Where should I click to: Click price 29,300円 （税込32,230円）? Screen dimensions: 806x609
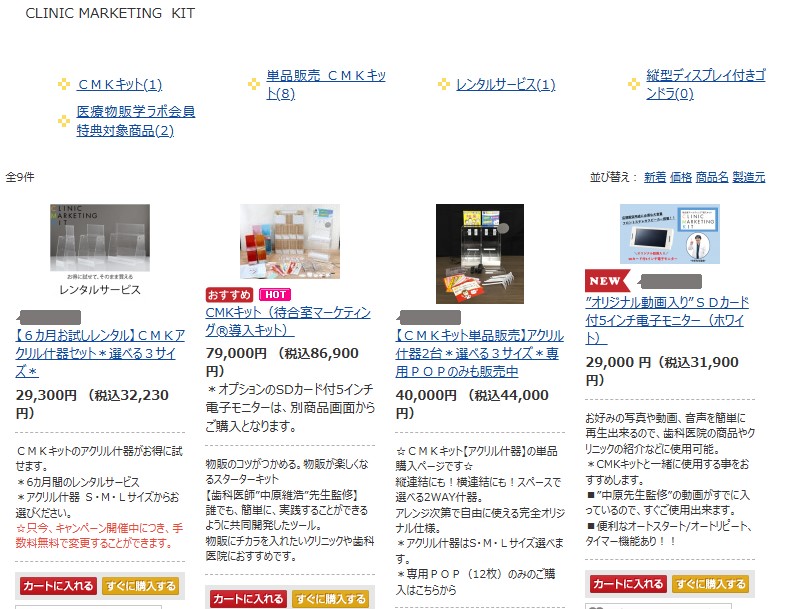[x=93, y=404]
